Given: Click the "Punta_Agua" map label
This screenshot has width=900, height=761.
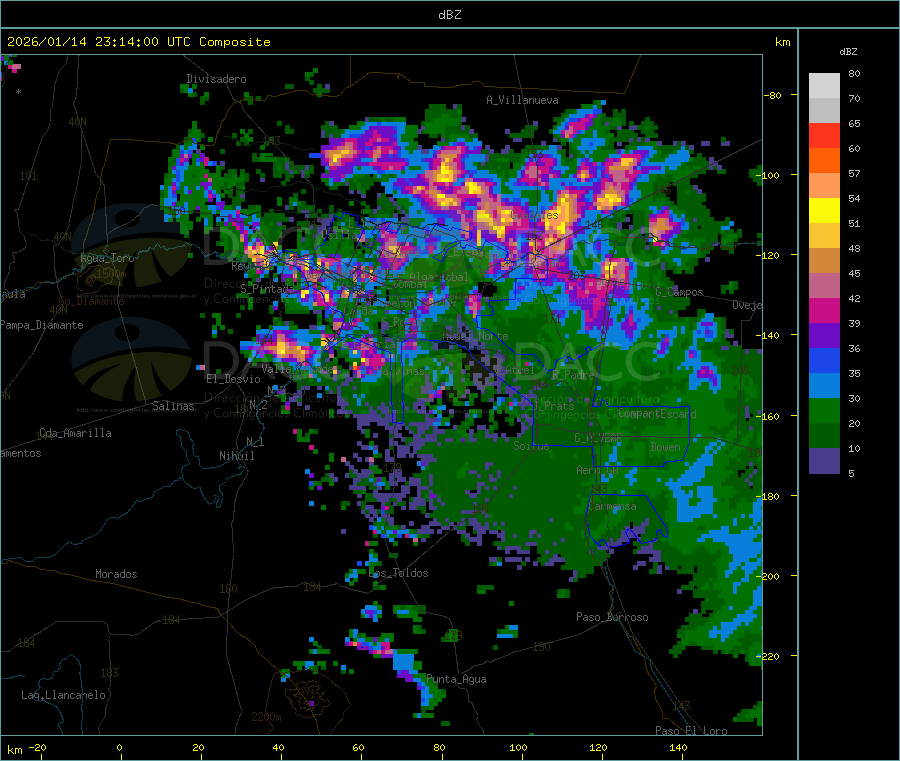Looking at the screenshot, I should pos(456,679).
